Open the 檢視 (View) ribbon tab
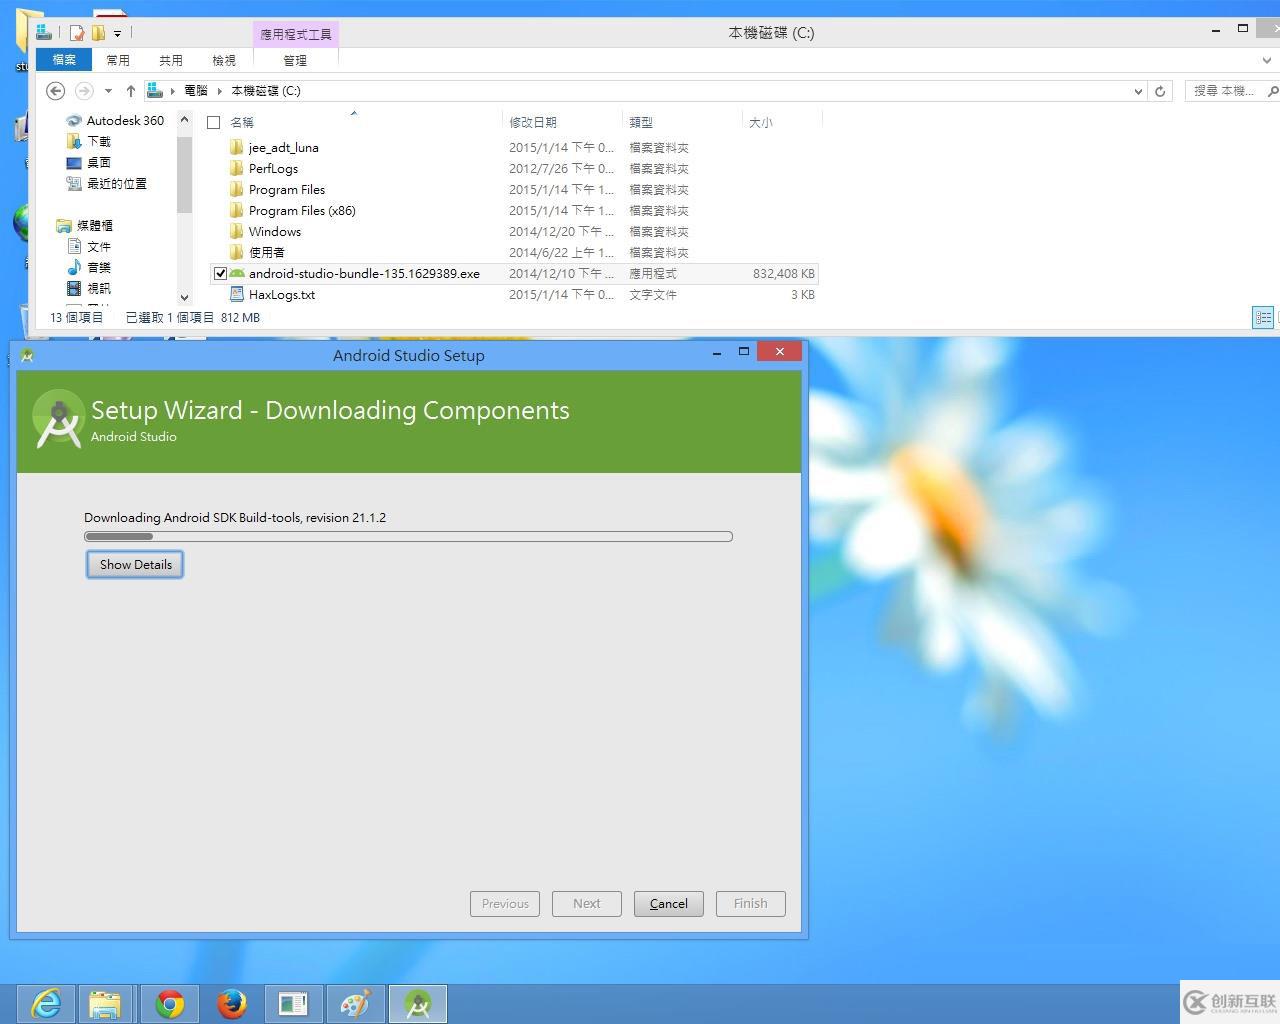Viewport: 1280px width, 1024px height. [224, 60]
